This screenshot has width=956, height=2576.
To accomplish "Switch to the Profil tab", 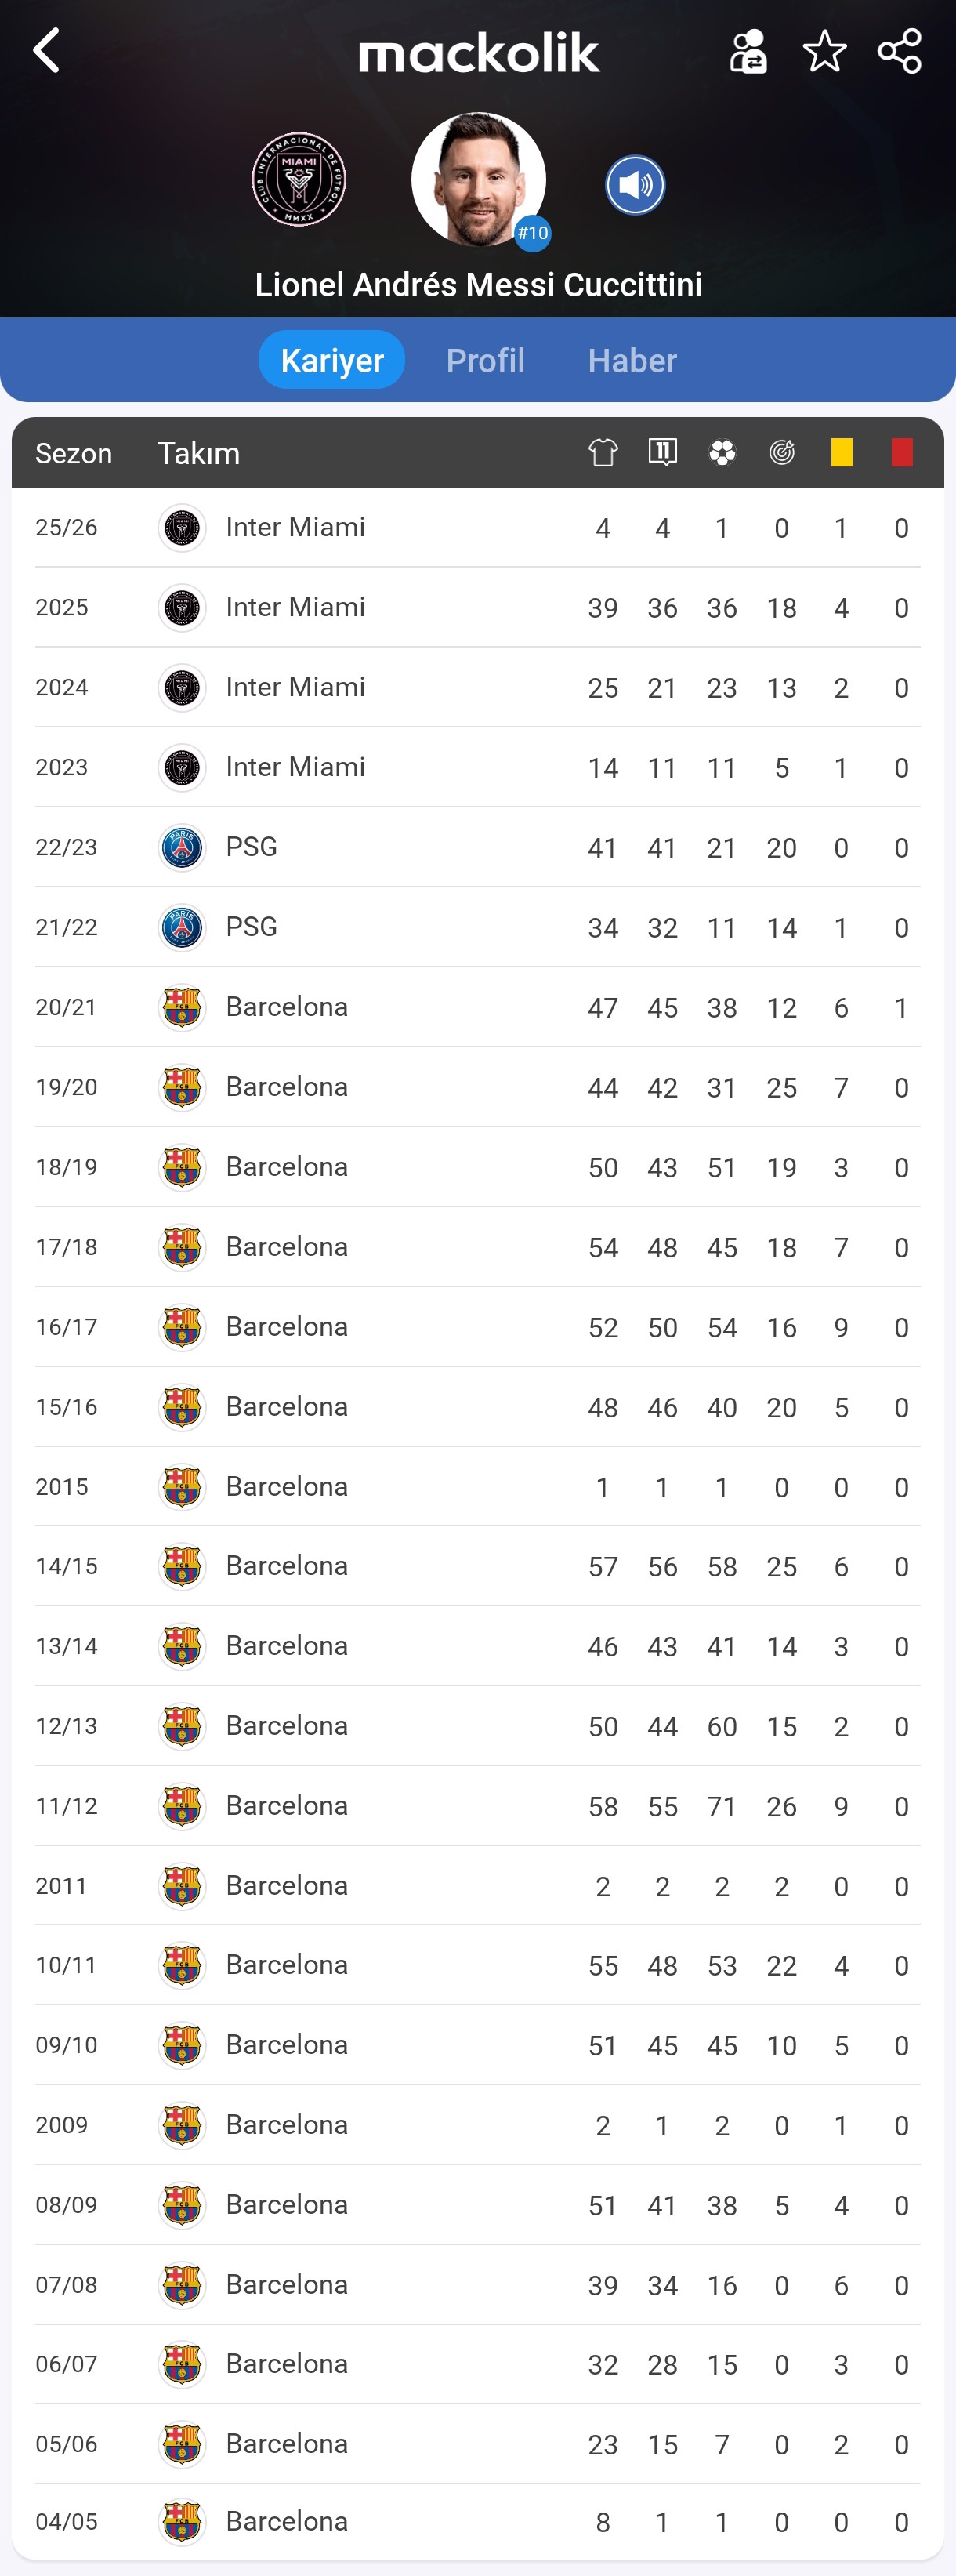I will 485,360.
